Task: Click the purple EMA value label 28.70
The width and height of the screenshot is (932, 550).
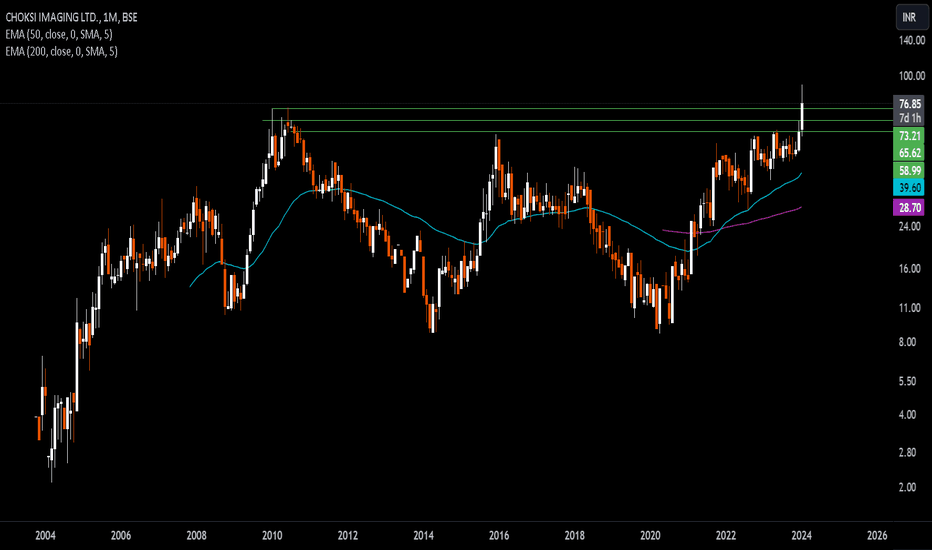Action: [x=909, y=208]
